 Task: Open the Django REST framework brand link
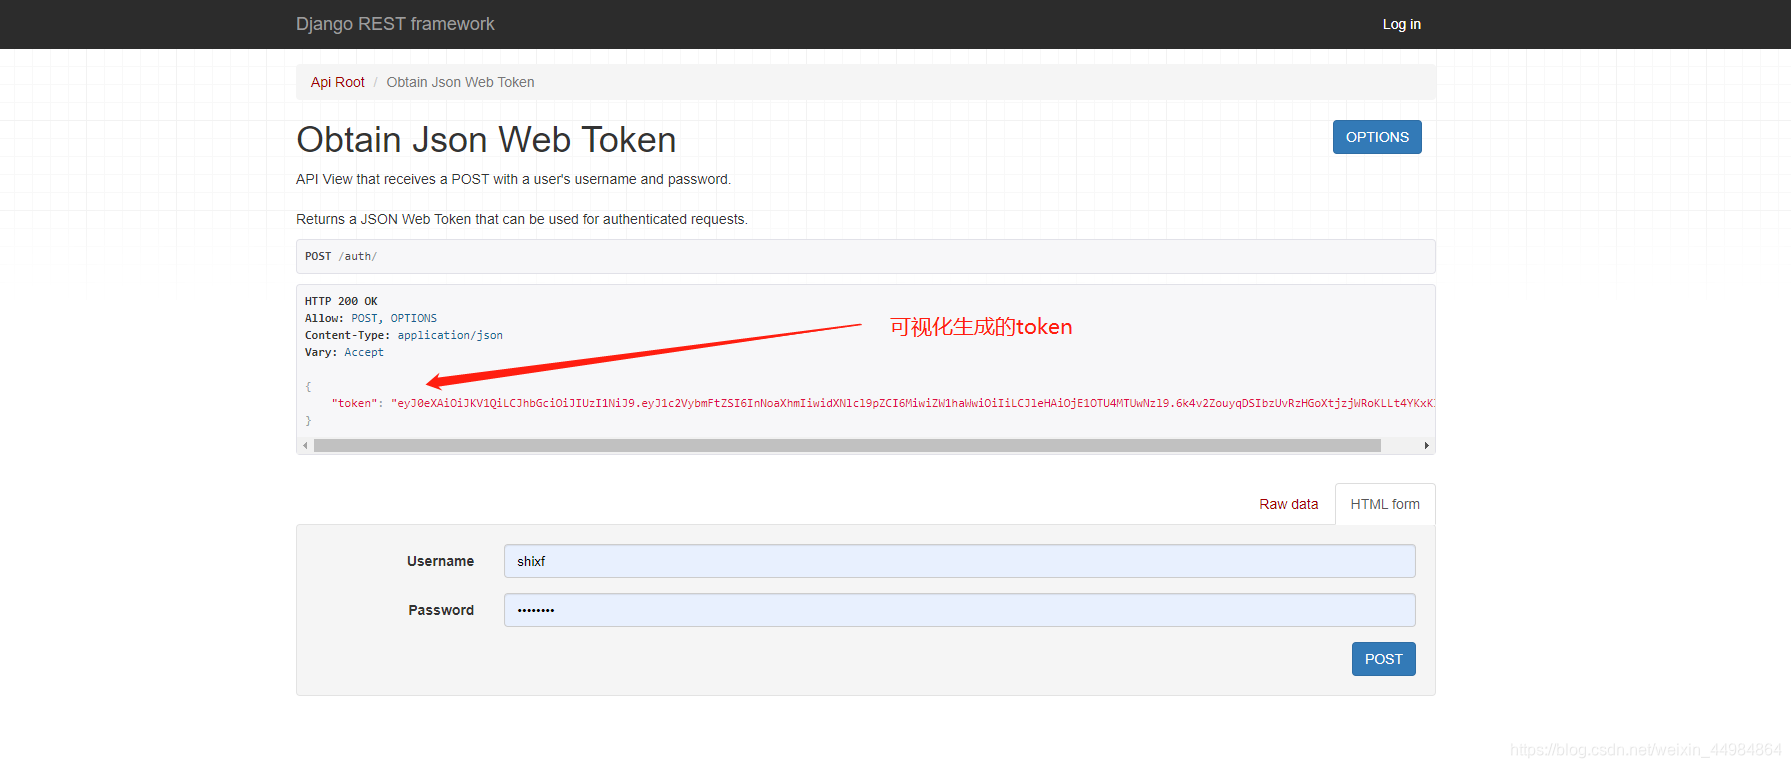(x=395, y=24)
